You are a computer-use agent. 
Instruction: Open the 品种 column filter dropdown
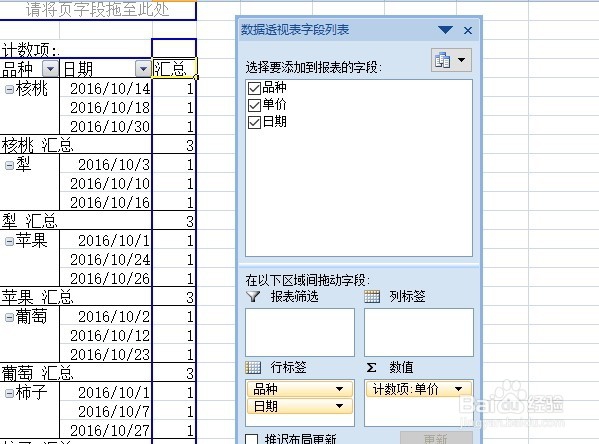[50, 69]
